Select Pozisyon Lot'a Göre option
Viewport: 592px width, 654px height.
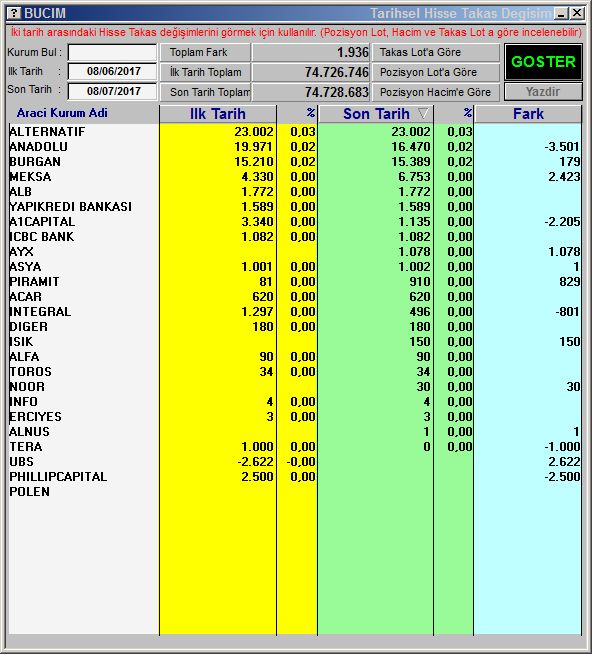(436, 72)
